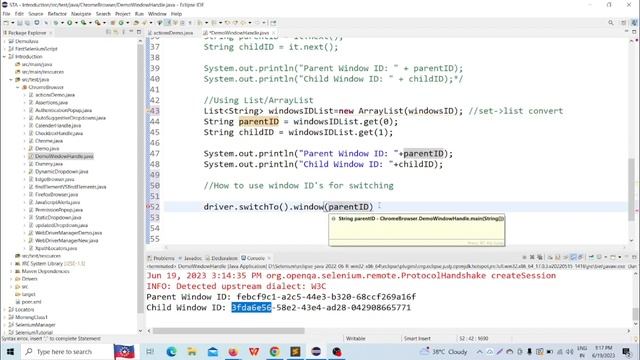Open Eclipse icon in taskbar

(x=316, y=351)
